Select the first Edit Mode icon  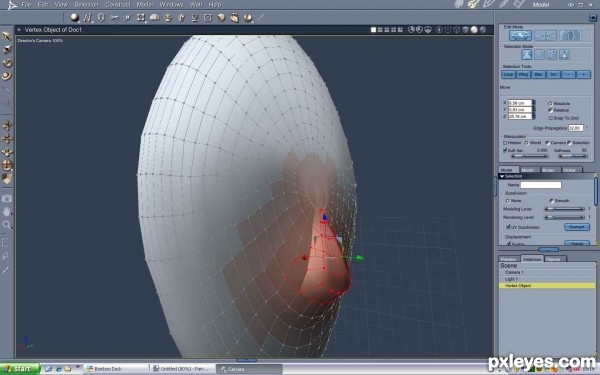[520, 36]
